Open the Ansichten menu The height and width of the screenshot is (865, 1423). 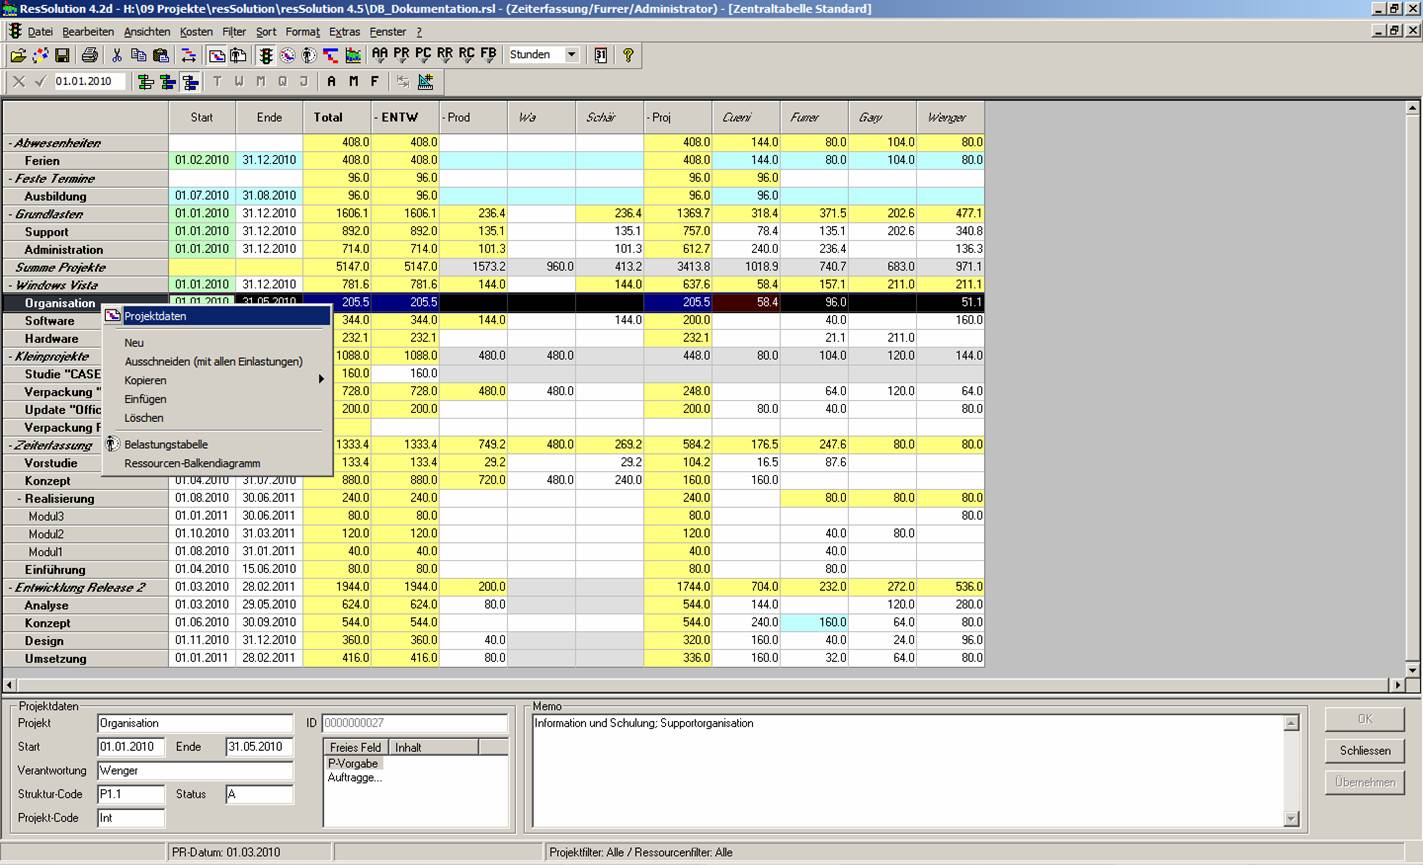coord(147,32)
